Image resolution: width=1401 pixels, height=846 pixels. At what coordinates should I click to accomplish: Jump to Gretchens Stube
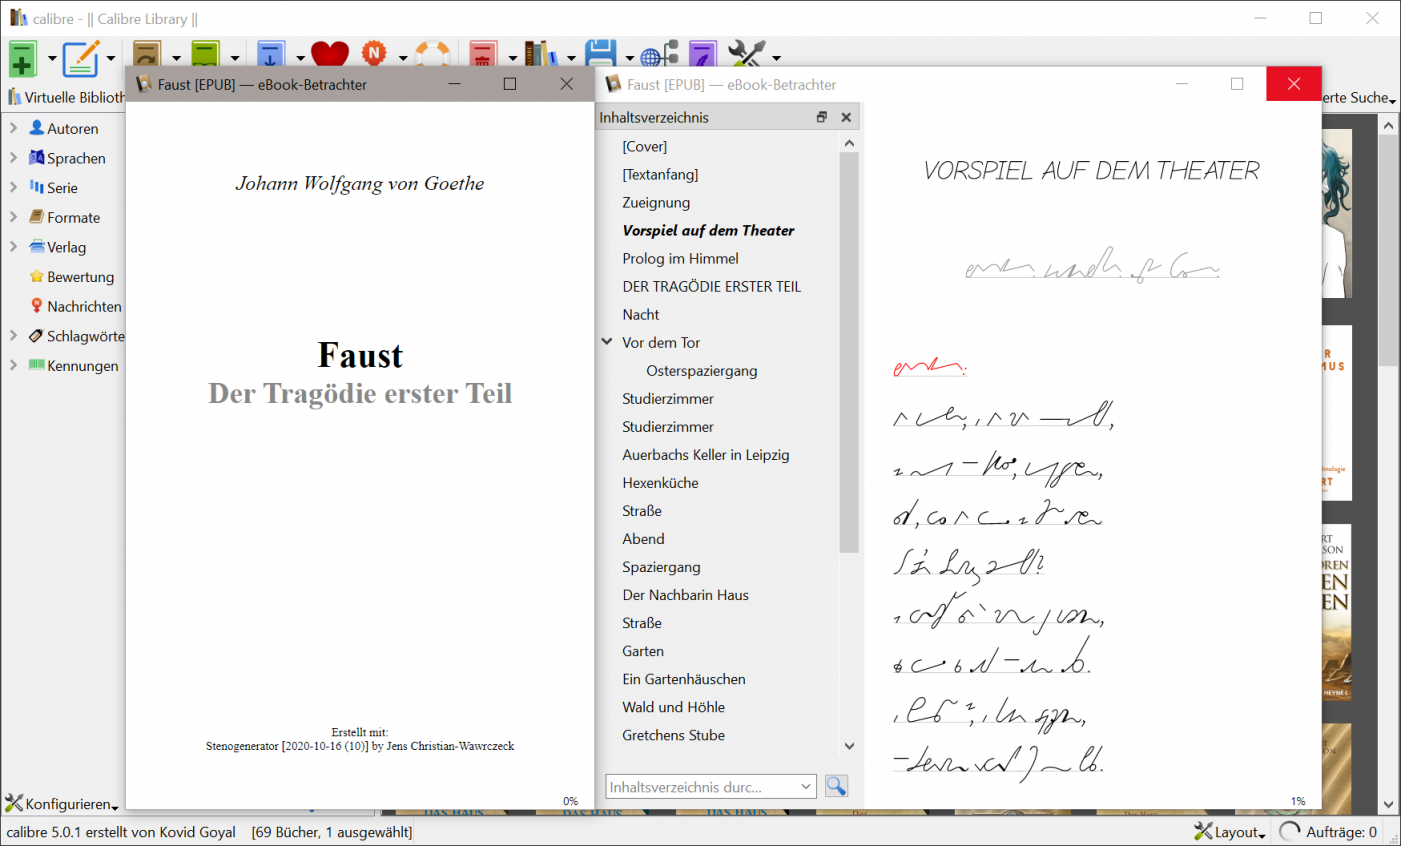(673, 734)
